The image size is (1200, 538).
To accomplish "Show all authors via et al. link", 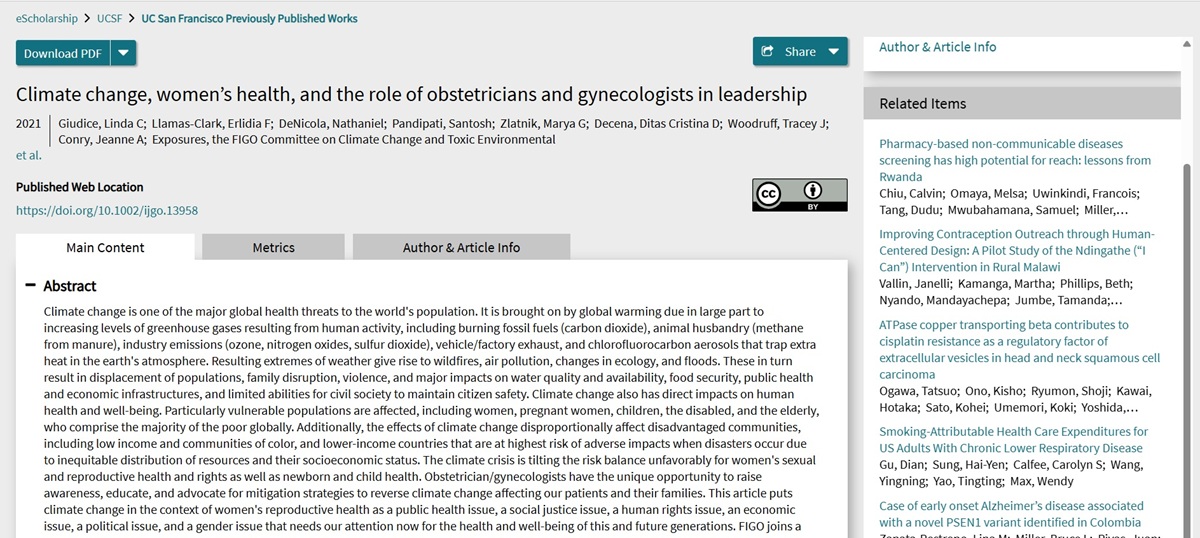I will click(x=29, y=155).
